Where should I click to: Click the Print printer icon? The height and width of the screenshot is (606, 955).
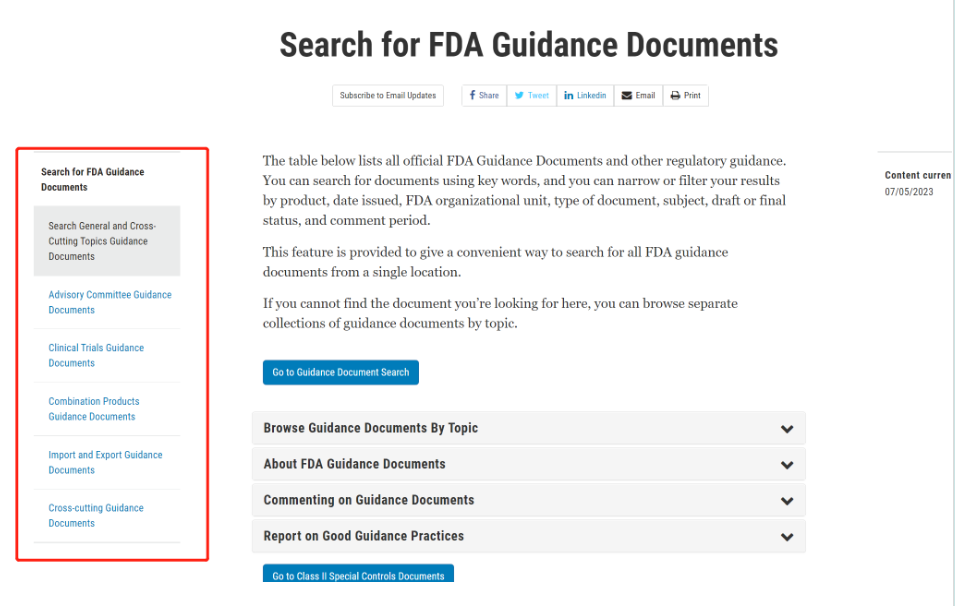[676, 96]
